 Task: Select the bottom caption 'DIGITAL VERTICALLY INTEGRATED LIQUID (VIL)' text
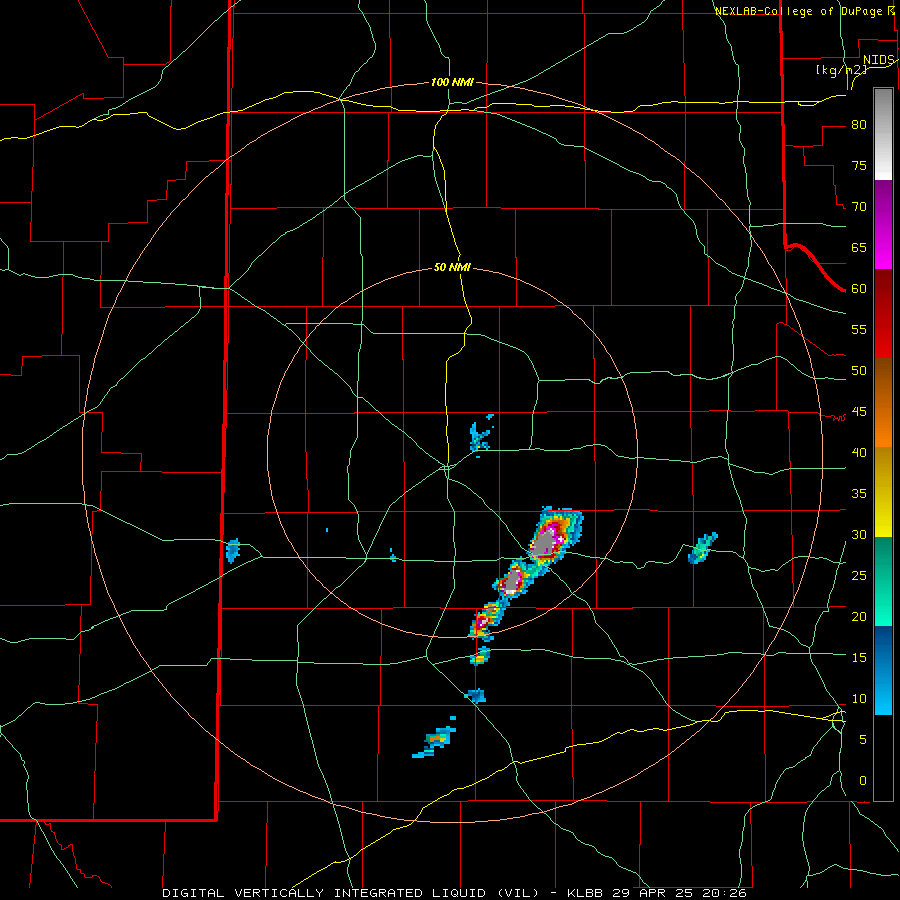point(350,893)
